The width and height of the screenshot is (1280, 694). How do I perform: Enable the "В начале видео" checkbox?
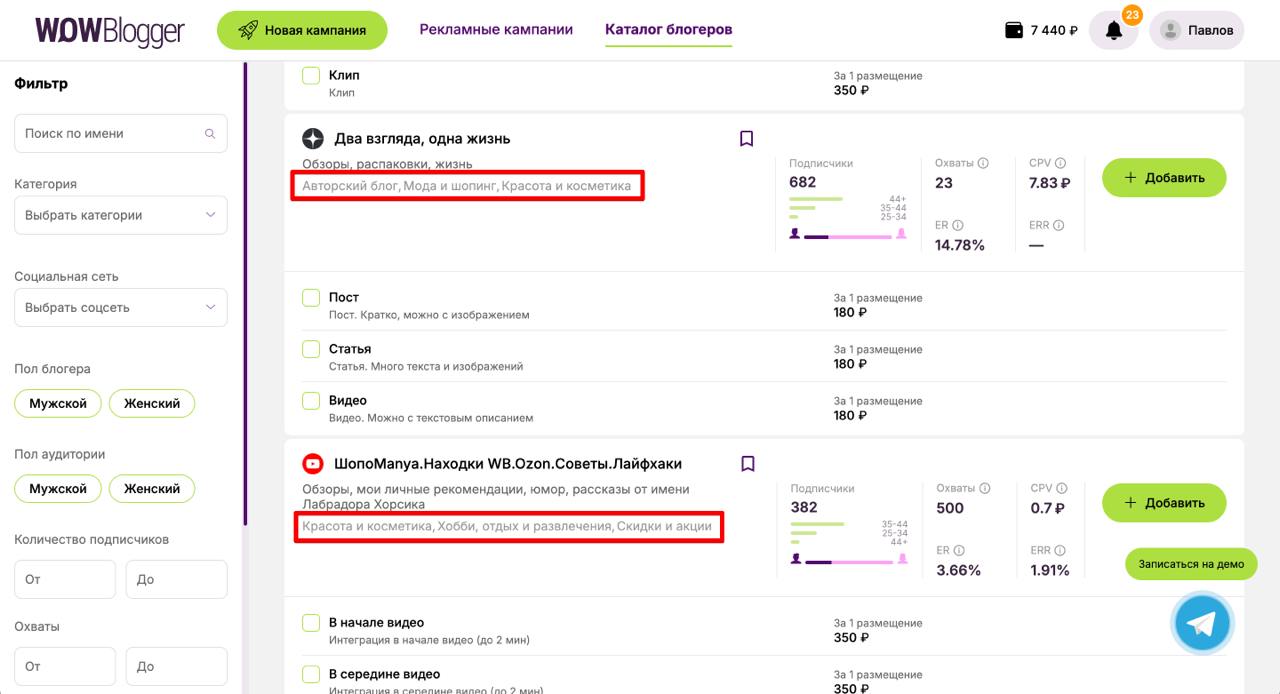point(311,623)
